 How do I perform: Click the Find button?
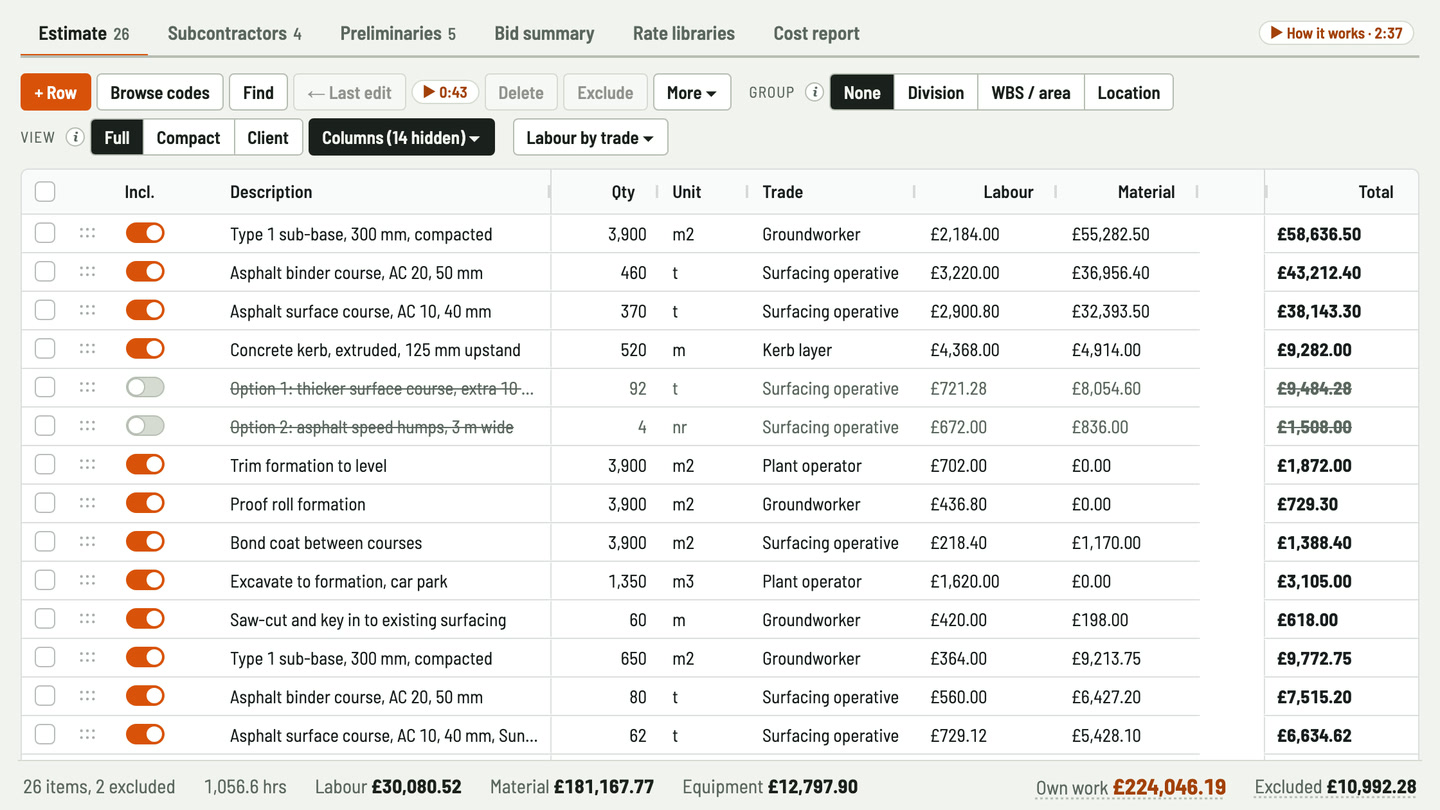(x=258, y=92)
